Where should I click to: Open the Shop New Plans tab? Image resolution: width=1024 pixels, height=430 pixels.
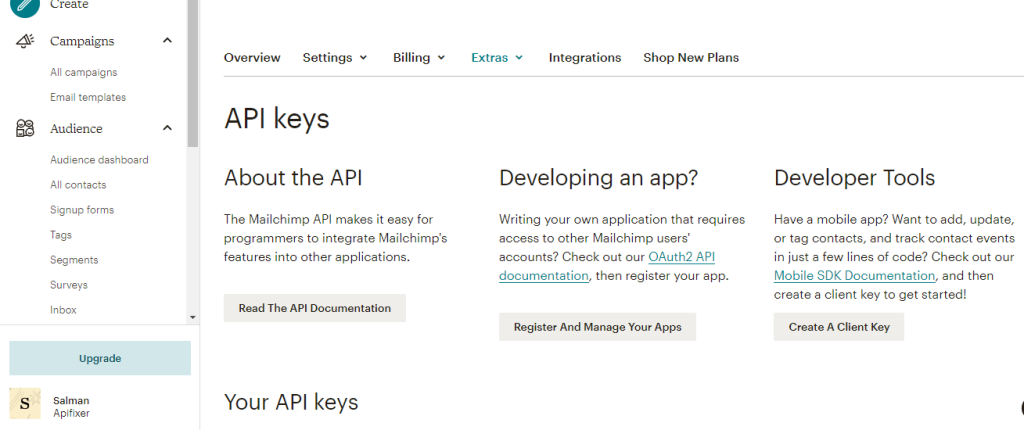pos(691,58)
